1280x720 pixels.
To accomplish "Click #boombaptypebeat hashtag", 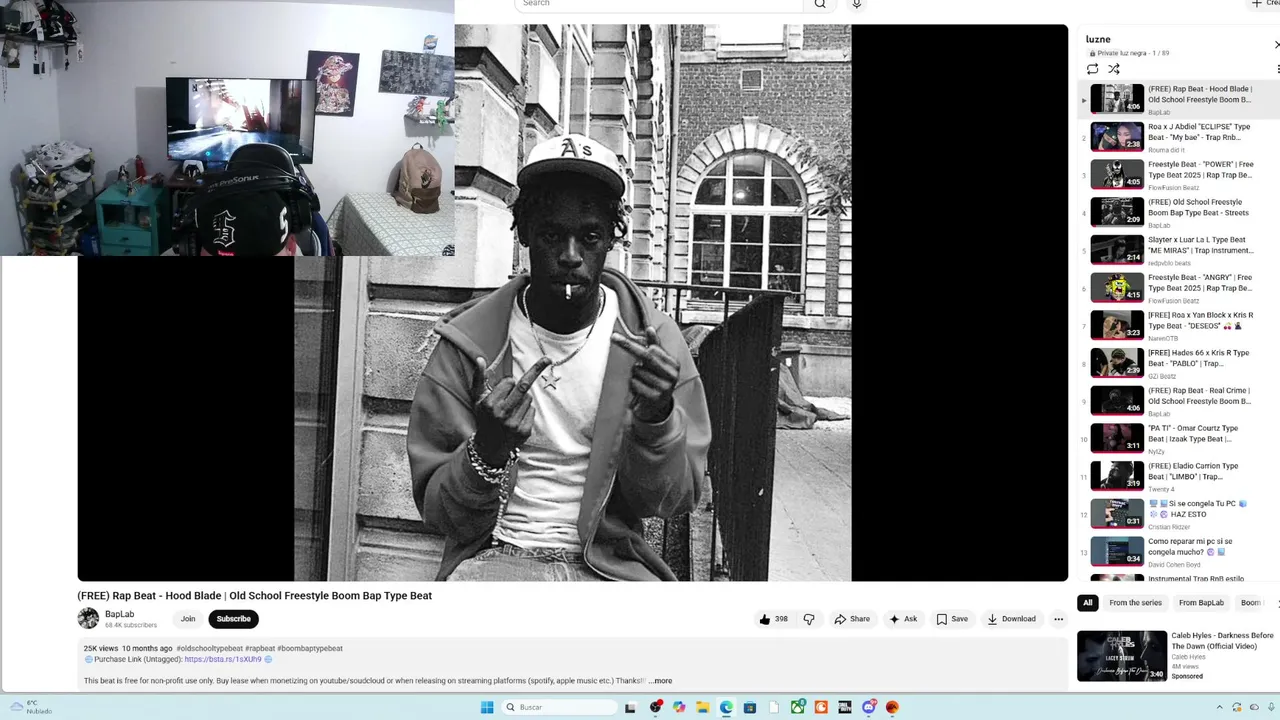I will click(x=310, y=648).
